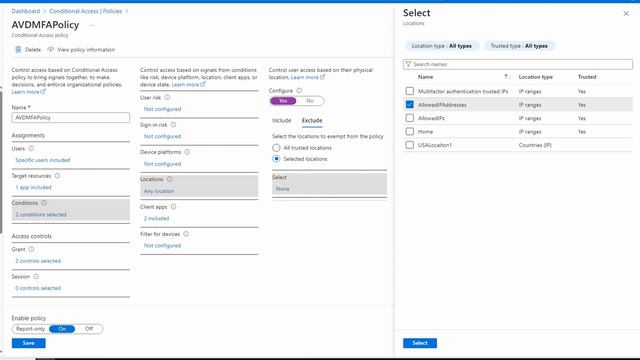Image resolution: width=640 pixels, height=360 pixels.
Task: Select the All trusted locations radio button
Action: pos(276,147)
